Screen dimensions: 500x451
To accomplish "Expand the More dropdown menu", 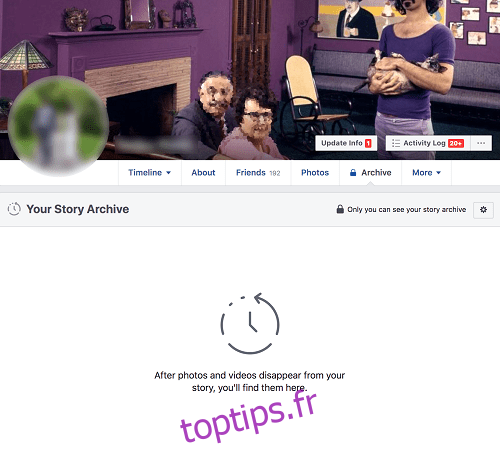I will pos(426,173).
